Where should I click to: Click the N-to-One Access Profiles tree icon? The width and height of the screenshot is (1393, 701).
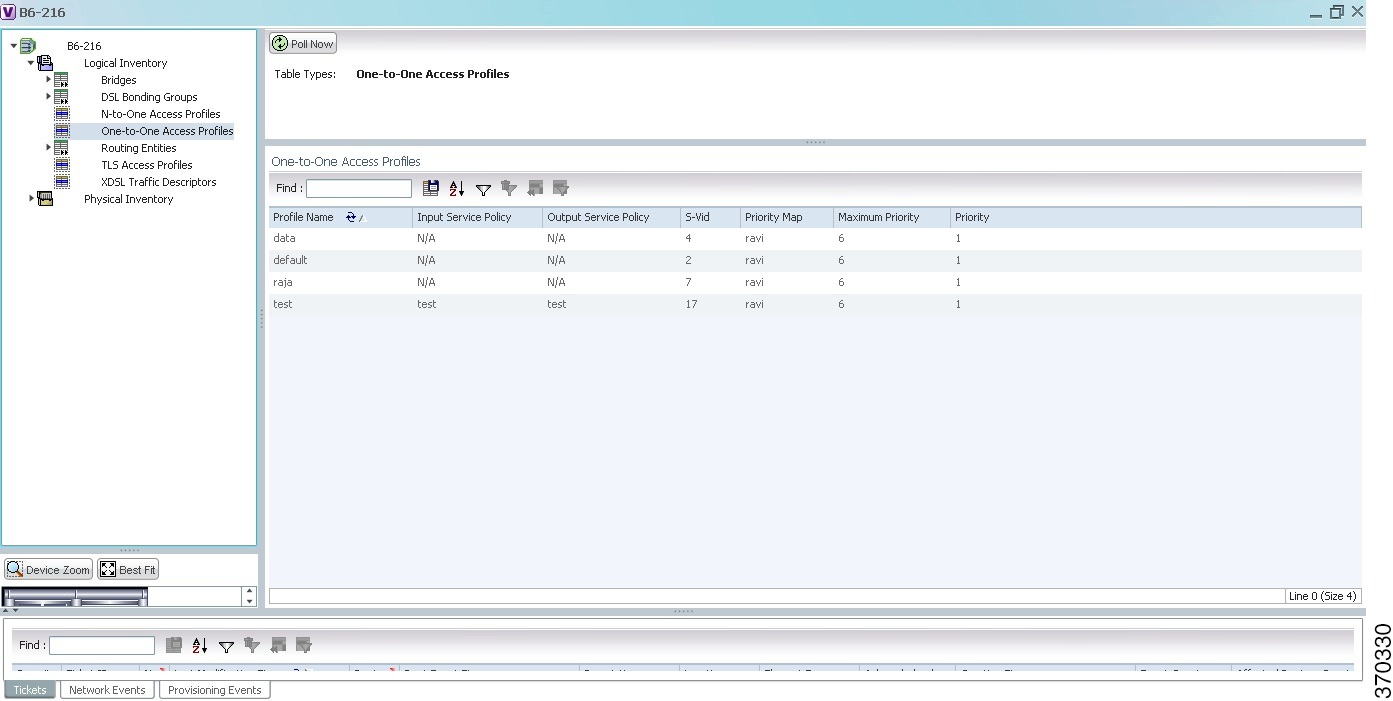tap(62, 114)
